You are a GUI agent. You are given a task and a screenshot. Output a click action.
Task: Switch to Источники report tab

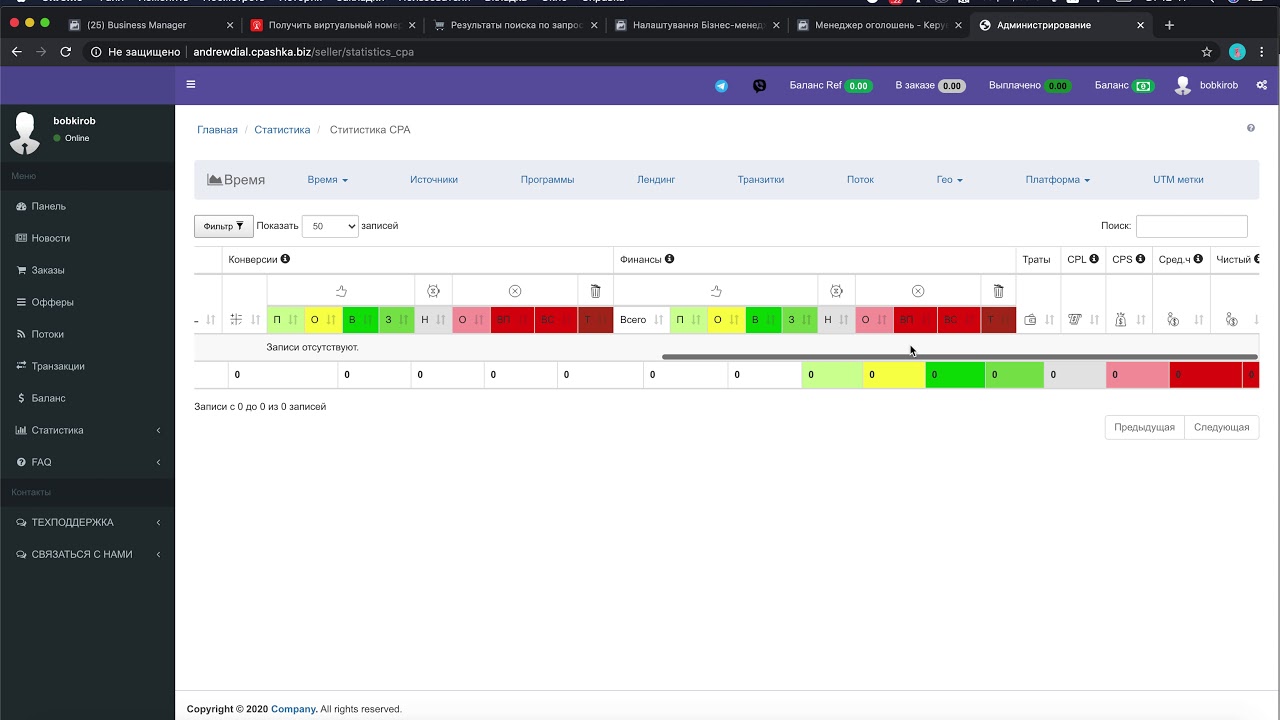pos(434,180)
